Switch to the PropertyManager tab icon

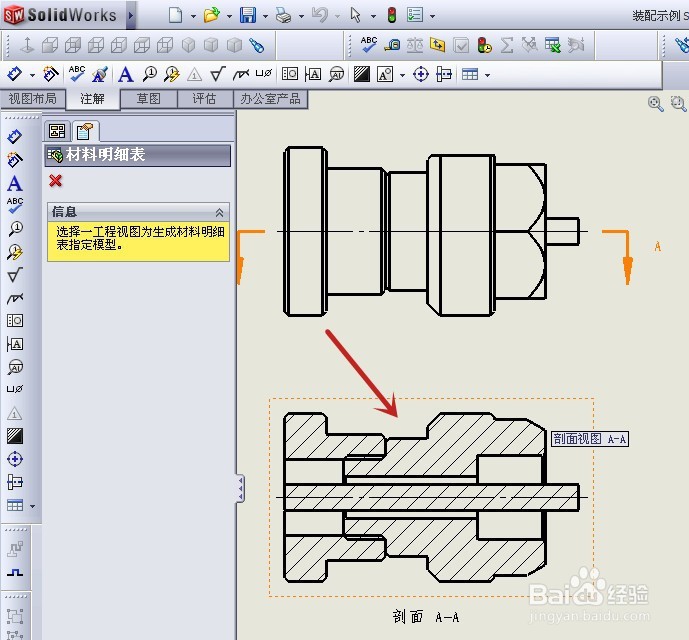tap(85, 131)
